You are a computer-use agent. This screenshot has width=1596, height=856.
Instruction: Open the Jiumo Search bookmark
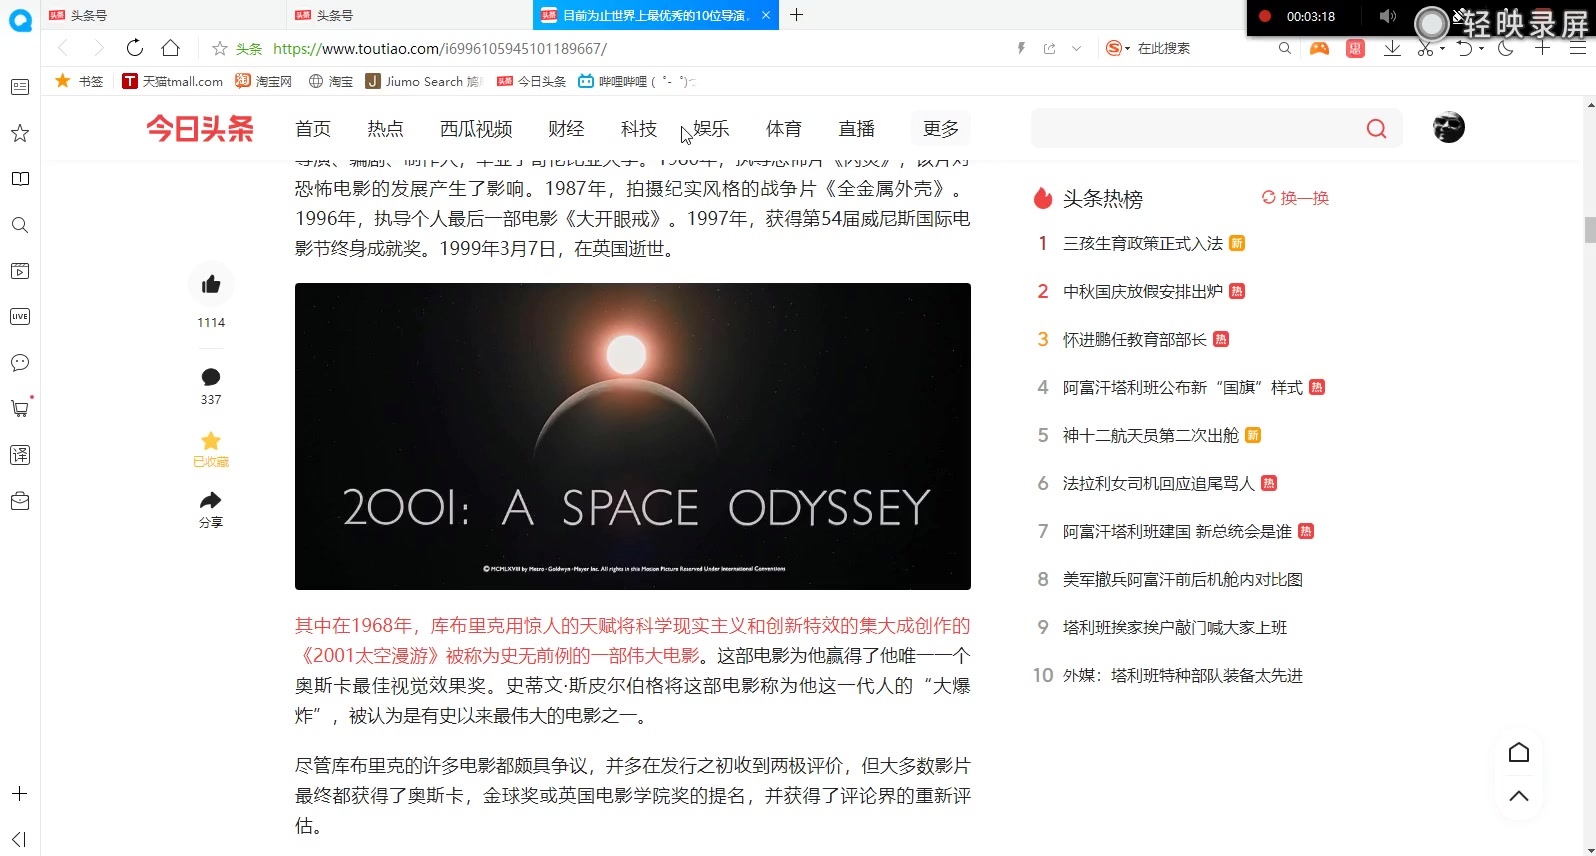[424, 81]
